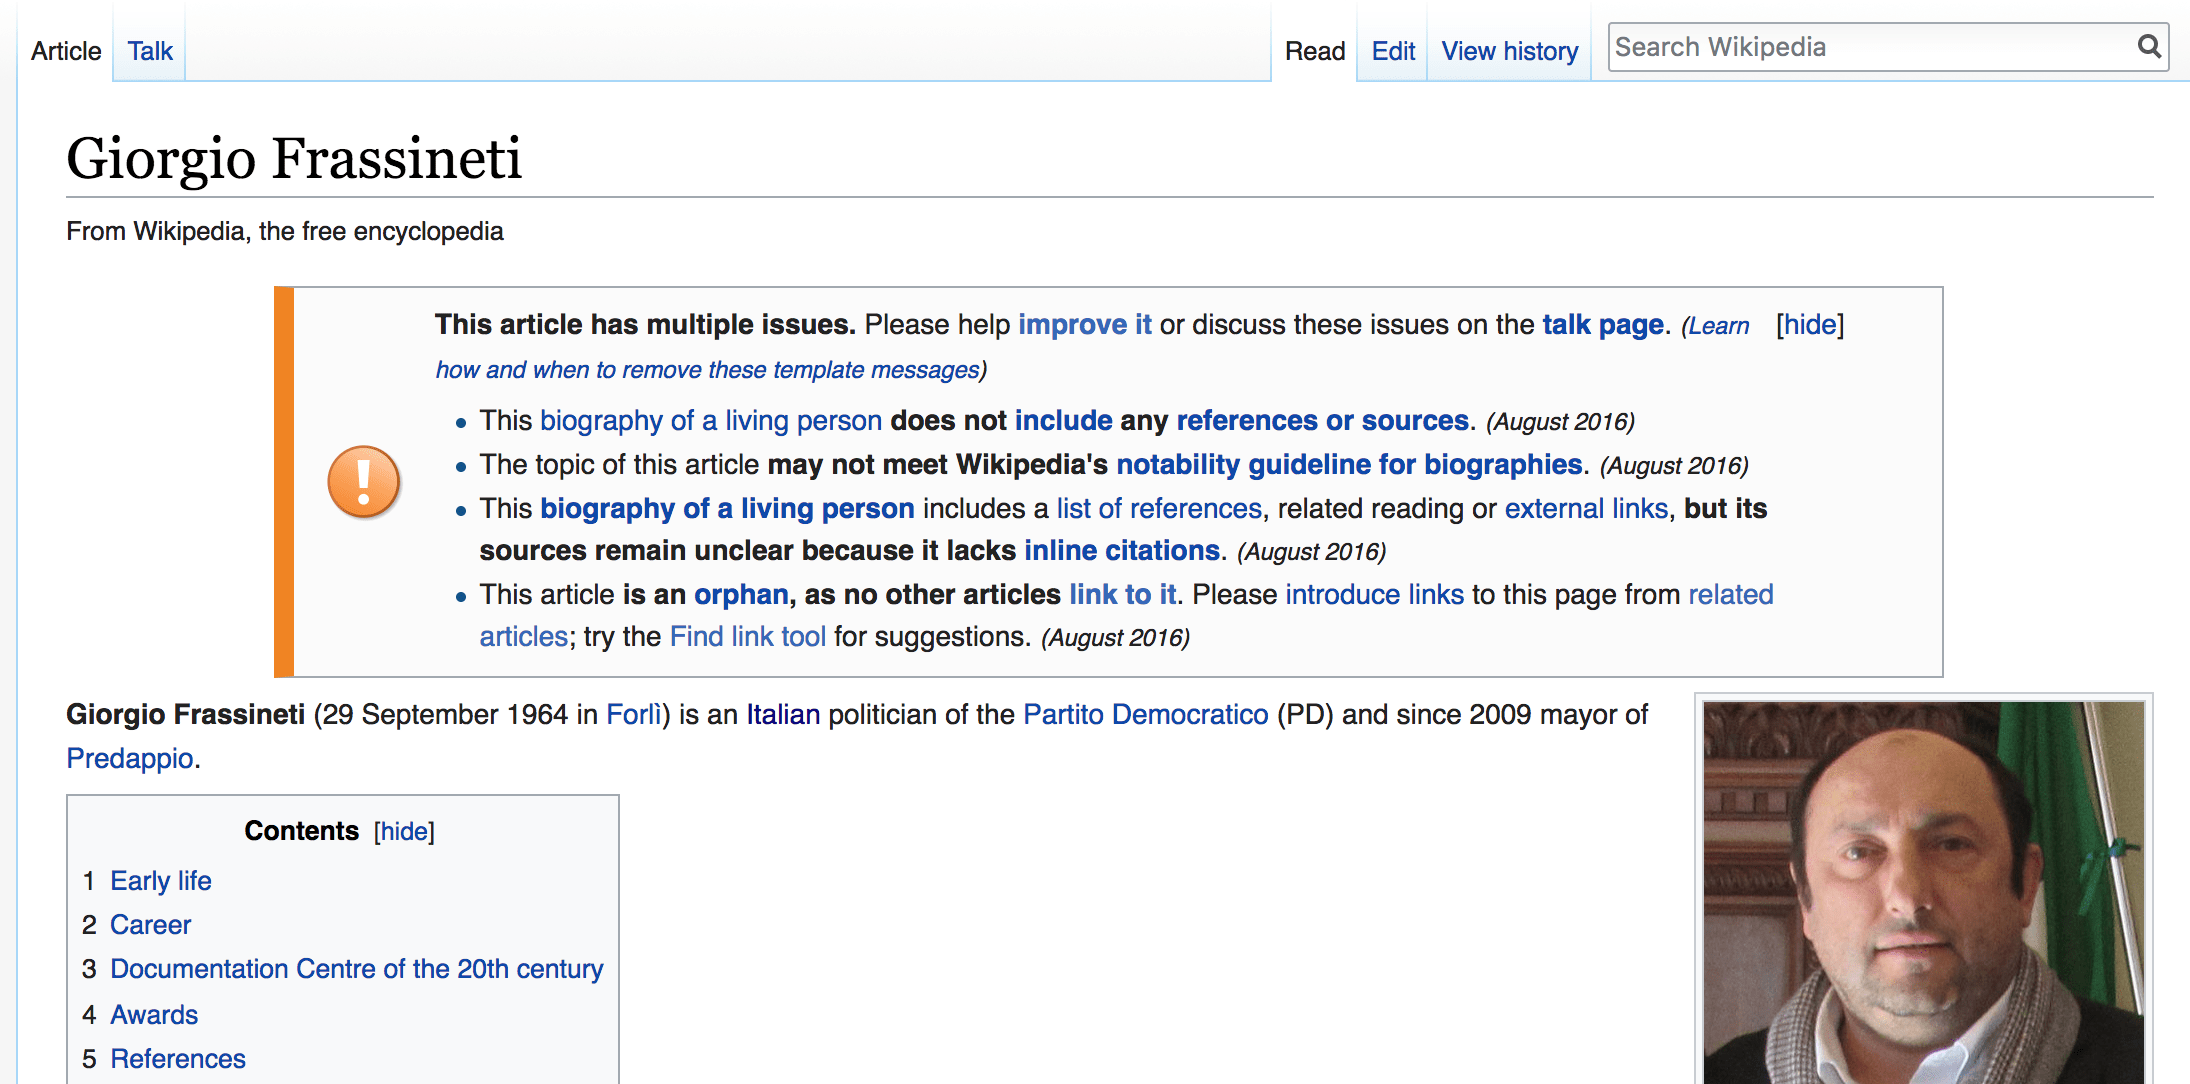Open the Partito Democratico link
The height and width of the screenshot is (1084, 2190).
tap(1146, 715)
